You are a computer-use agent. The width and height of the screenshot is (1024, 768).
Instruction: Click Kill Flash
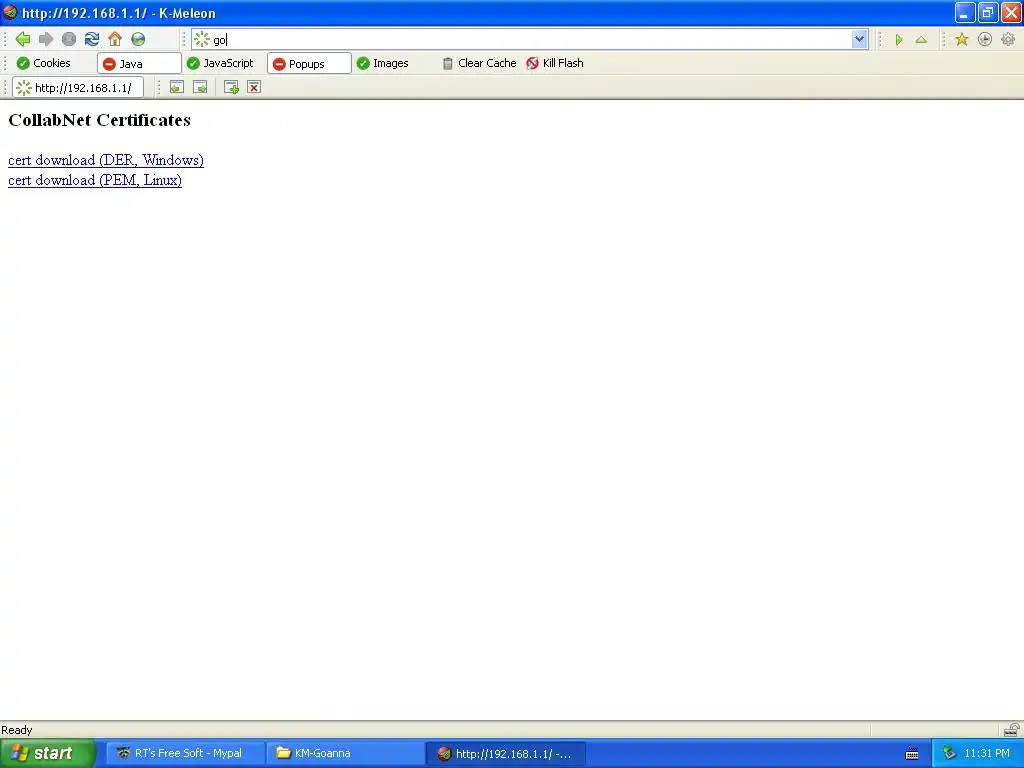click(554, 63)
